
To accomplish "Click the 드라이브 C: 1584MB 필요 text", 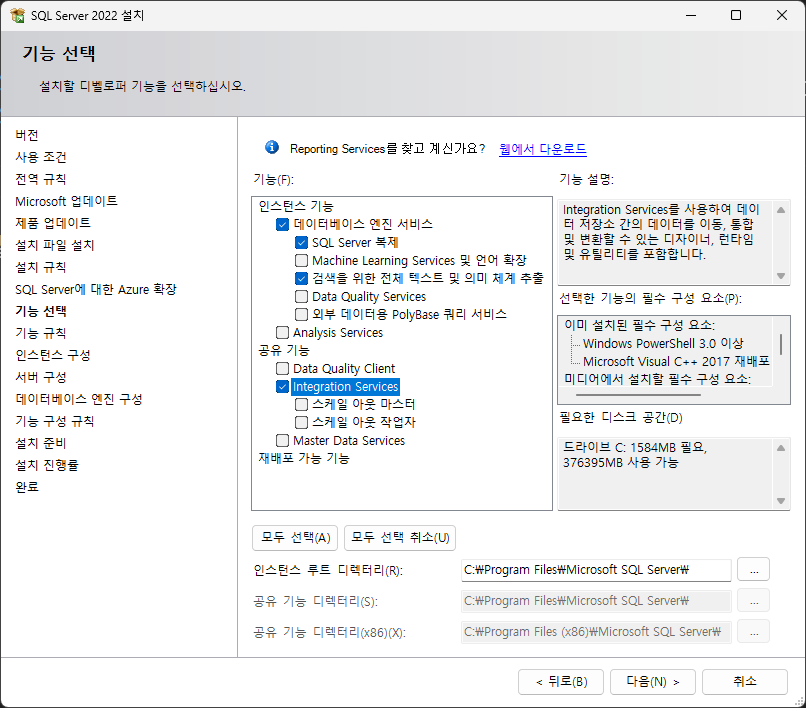I will [635, 448].
